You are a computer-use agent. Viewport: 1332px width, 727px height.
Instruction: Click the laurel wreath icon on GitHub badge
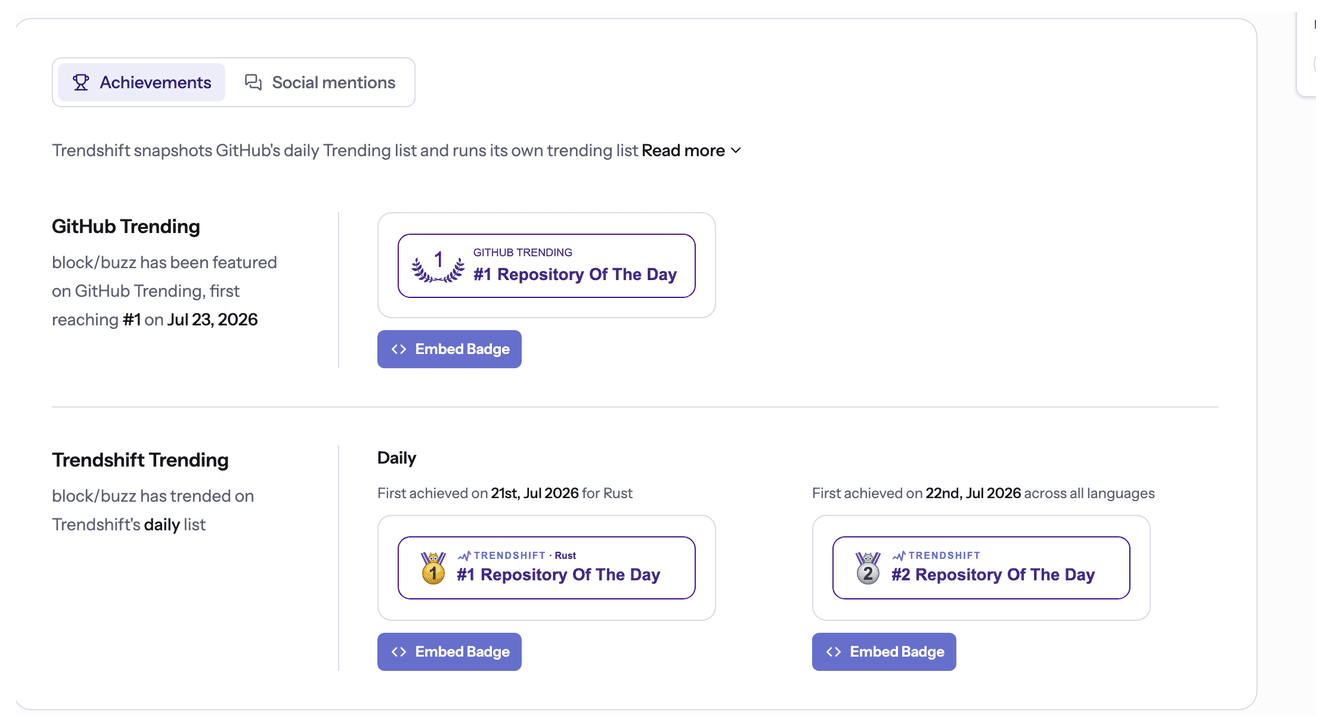438,267
